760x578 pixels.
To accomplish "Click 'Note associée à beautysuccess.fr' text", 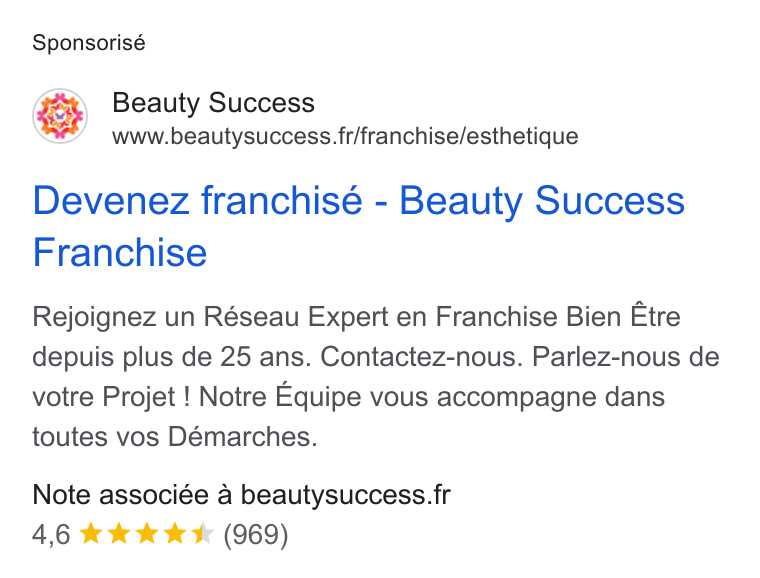I will click(x=241, y=495).
